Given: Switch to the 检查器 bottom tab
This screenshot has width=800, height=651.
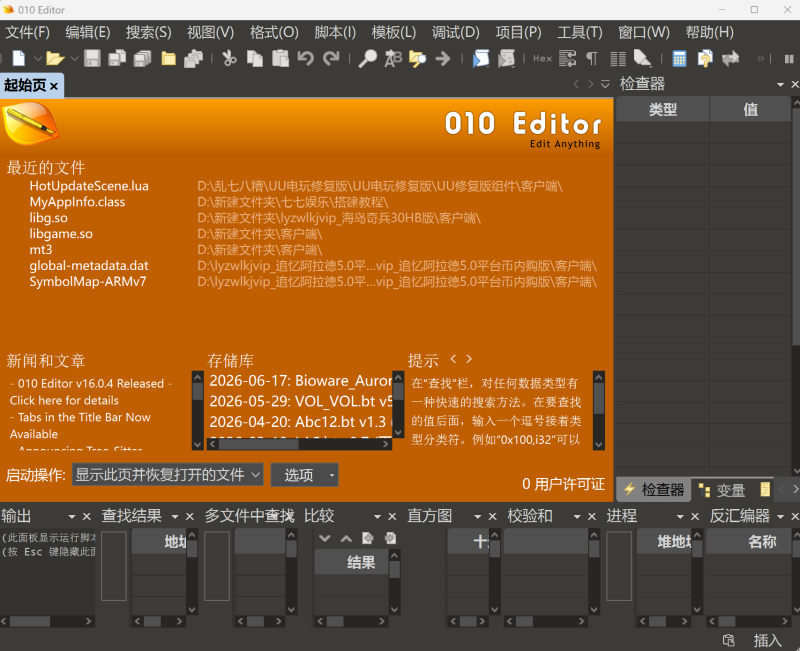Looking at the screenshot, I should tap(654, 490).
